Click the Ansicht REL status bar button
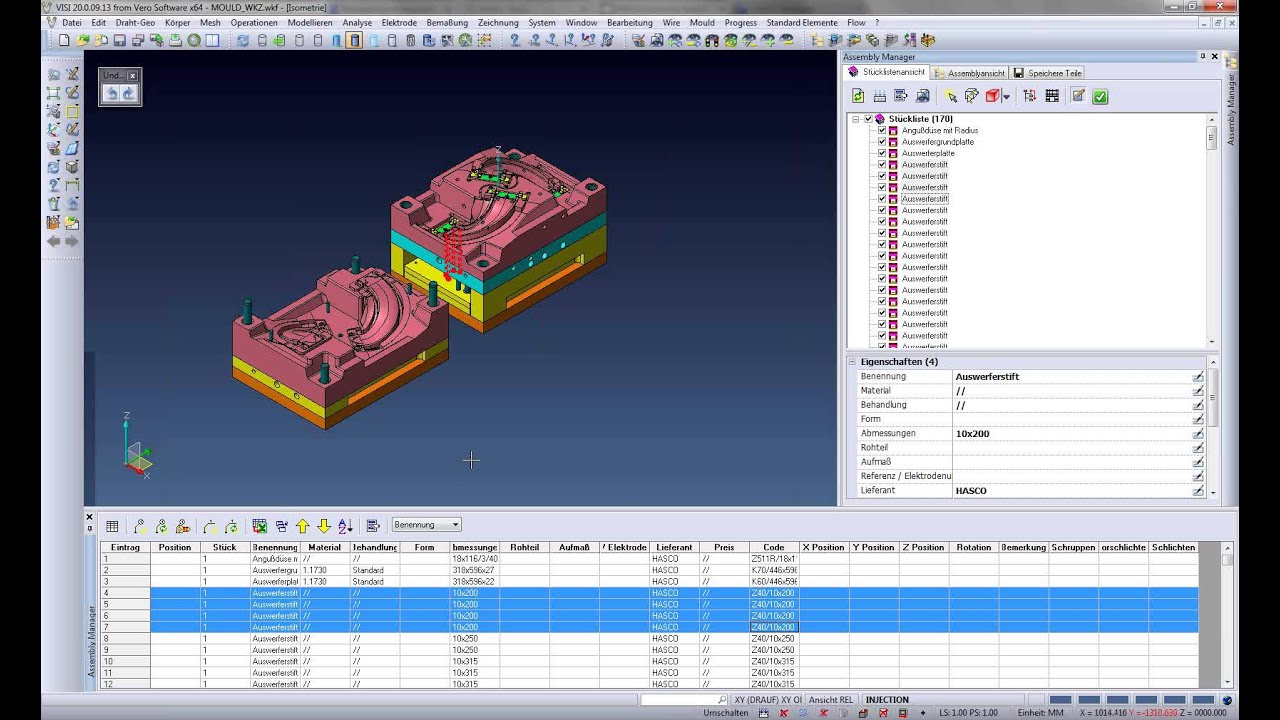 coord(831,700)
